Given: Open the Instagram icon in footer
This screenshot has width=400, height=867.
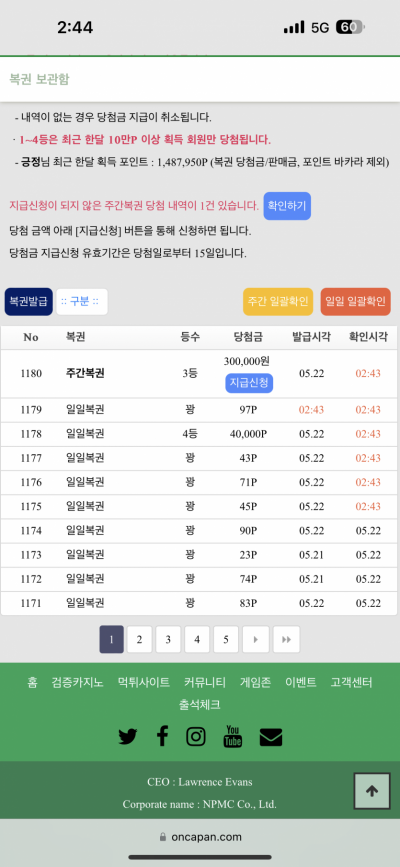Looking at the screenshot, I should point(196,737).
